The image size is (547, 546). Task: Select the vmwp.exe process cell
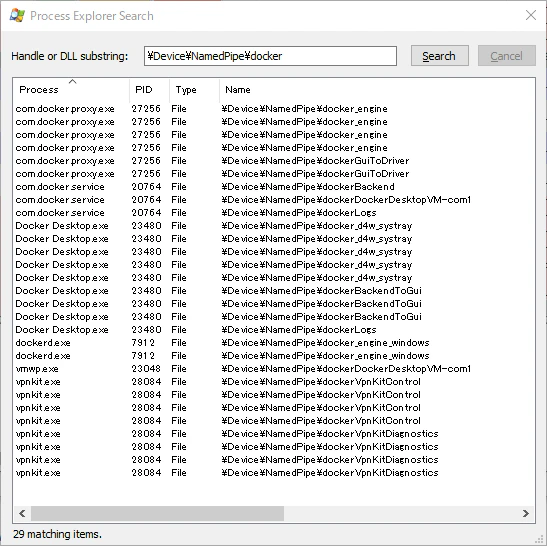[37, 369]
